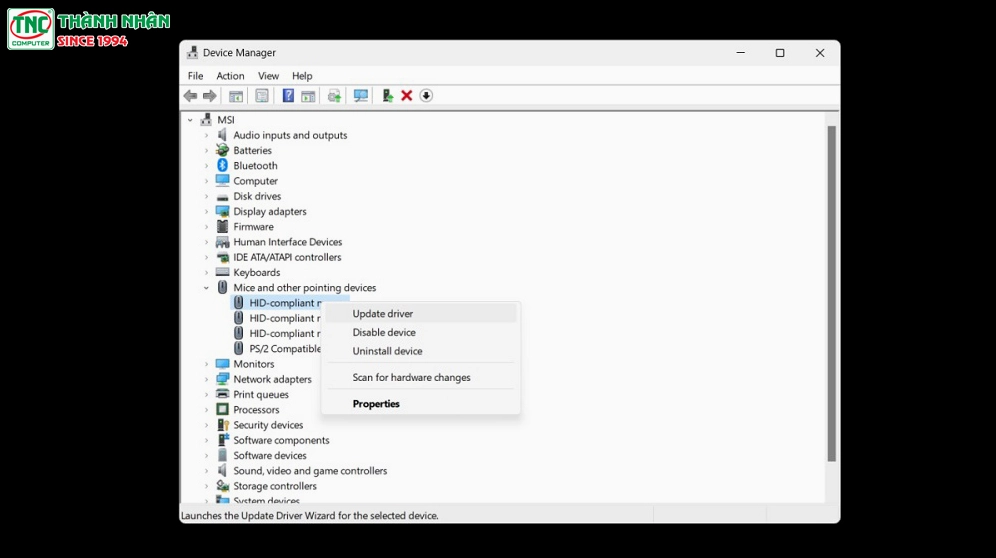The height and width of the screenshot is (558, 996).
Task: Collapse the MSI root node
Action: click(190, 120)
